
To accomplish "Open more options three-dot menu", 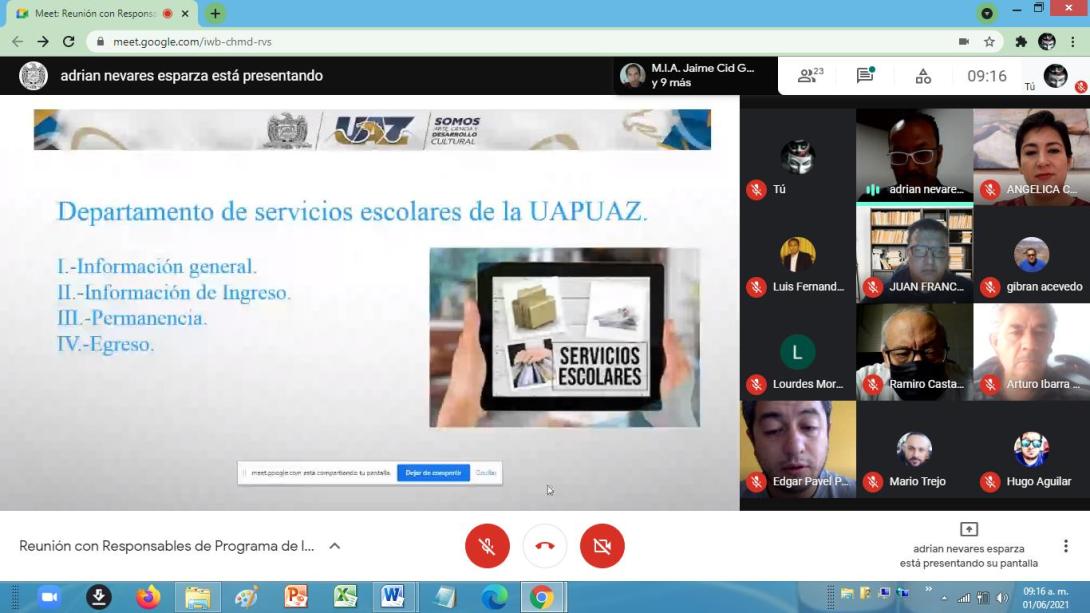I will (1065, 546).
